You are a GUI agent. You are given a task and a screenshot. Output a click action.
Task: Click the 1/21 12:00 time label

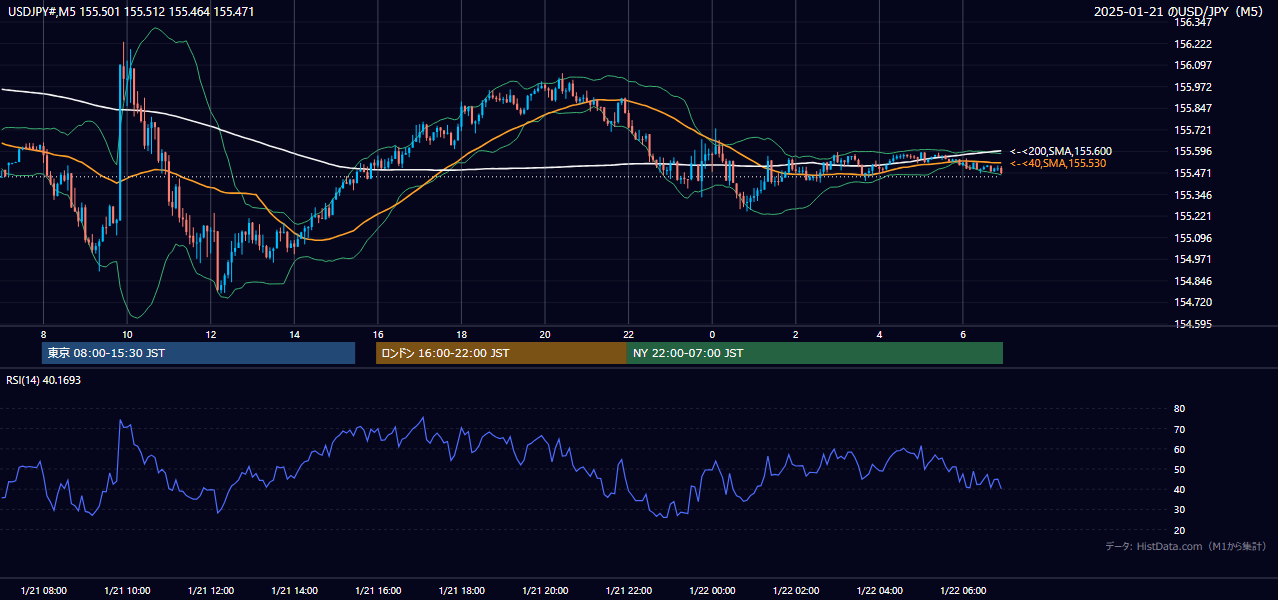click(211, 591)
